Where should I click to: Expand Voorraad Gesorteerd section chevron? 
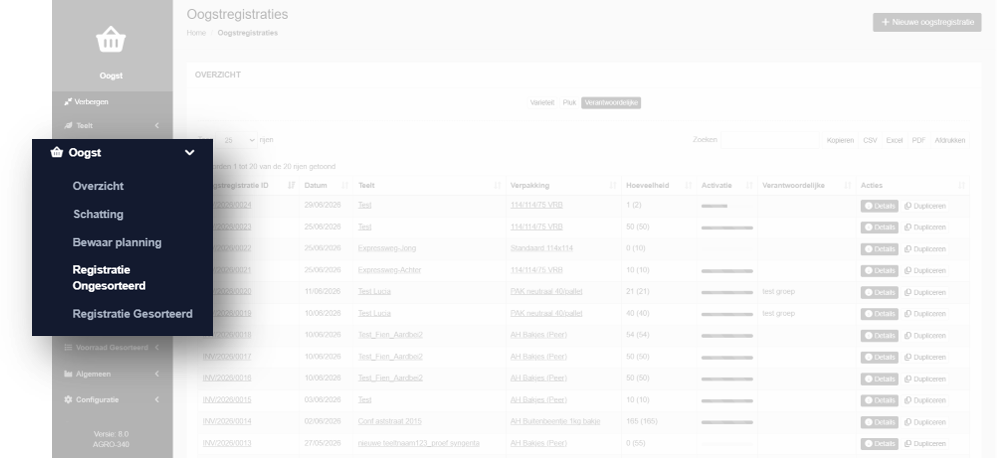157,347
